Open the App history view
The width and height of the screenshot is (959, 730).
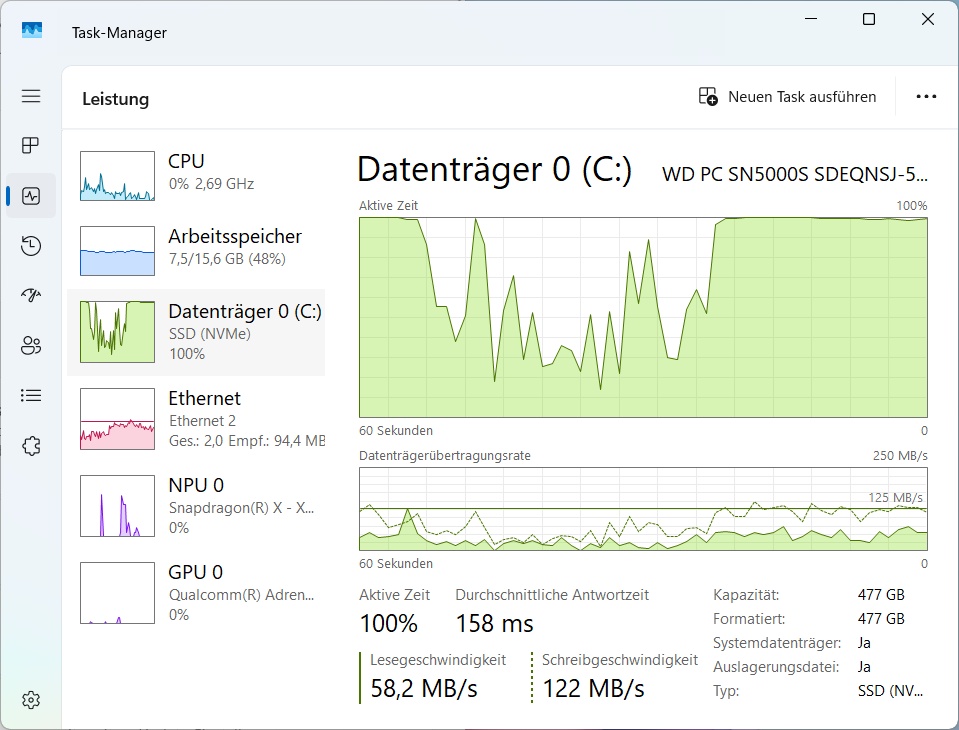[30, 245]
